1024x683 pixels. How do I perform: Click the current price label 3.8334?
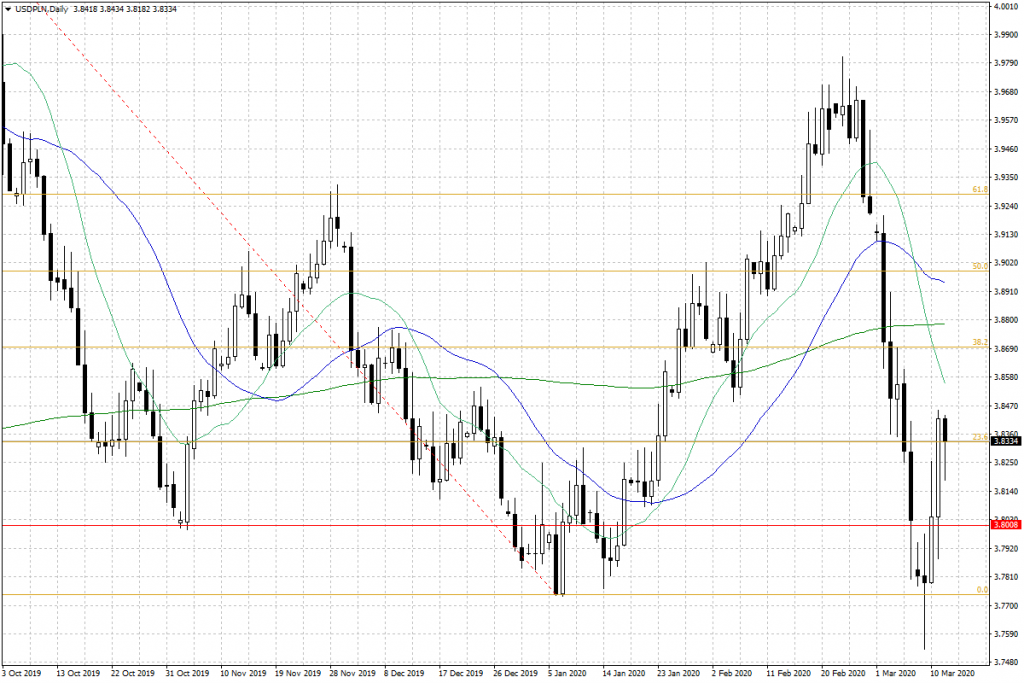(x=1006, y=441)
